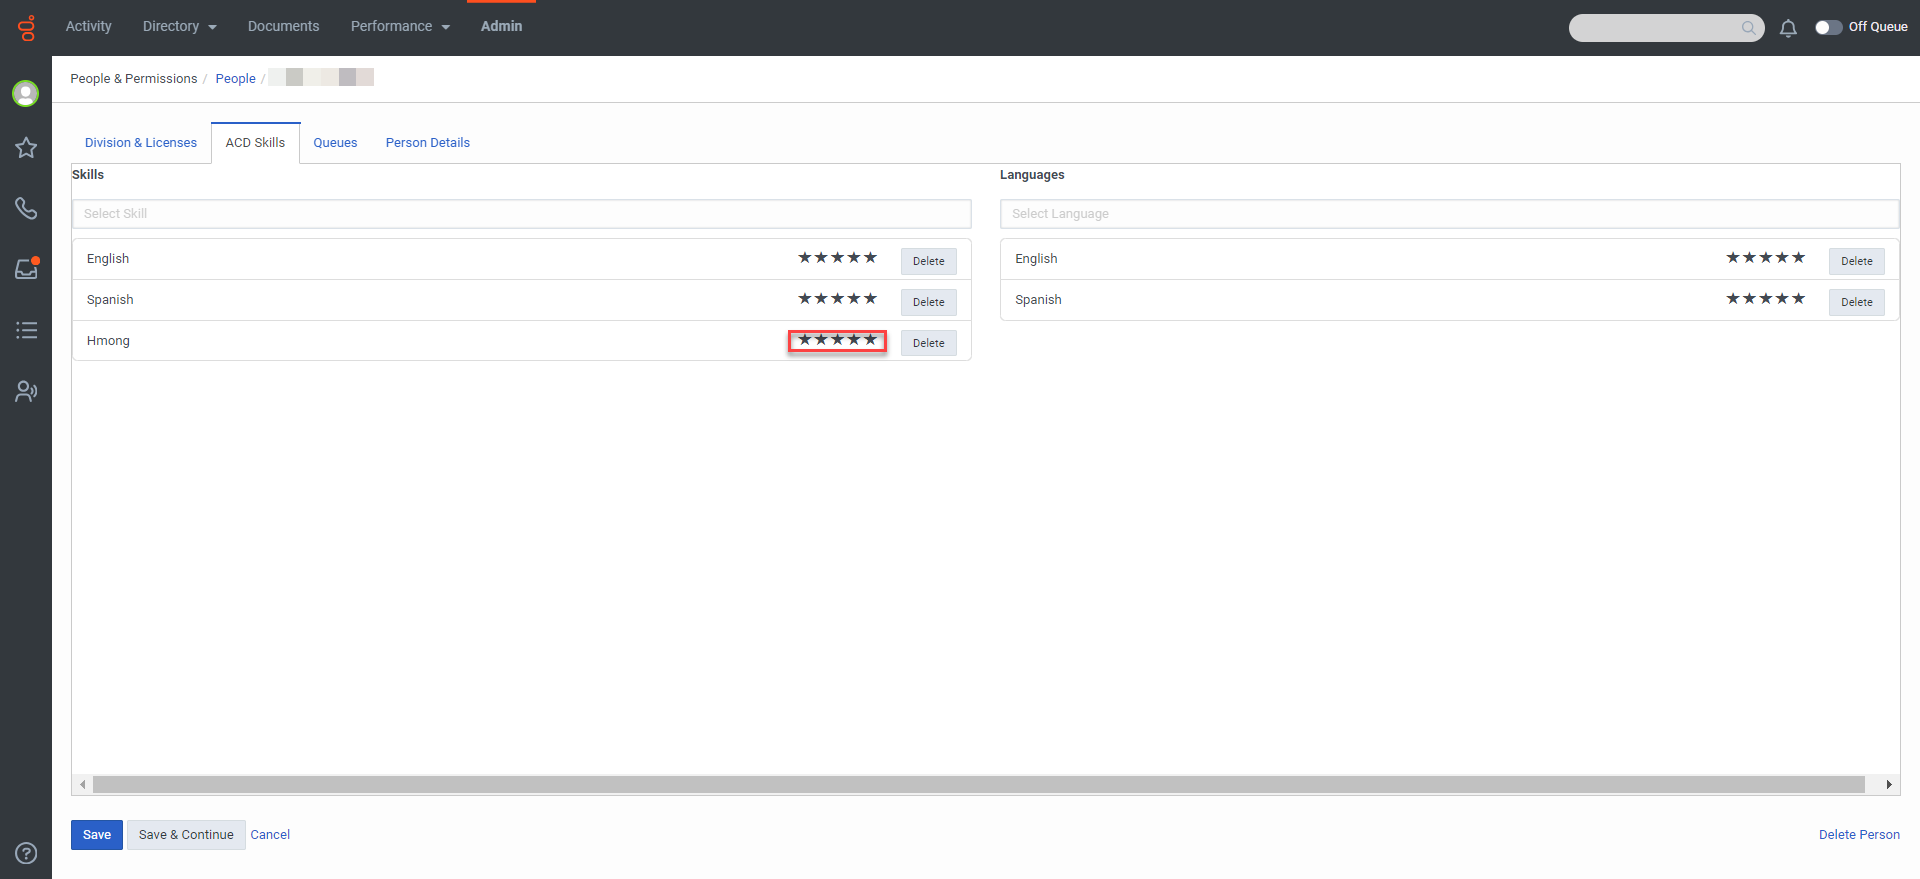This screenshot has height=879, width=1920.
Task: Click the scrollbar right arrow
Action: pyautogui.click(x=1888, y=785)
